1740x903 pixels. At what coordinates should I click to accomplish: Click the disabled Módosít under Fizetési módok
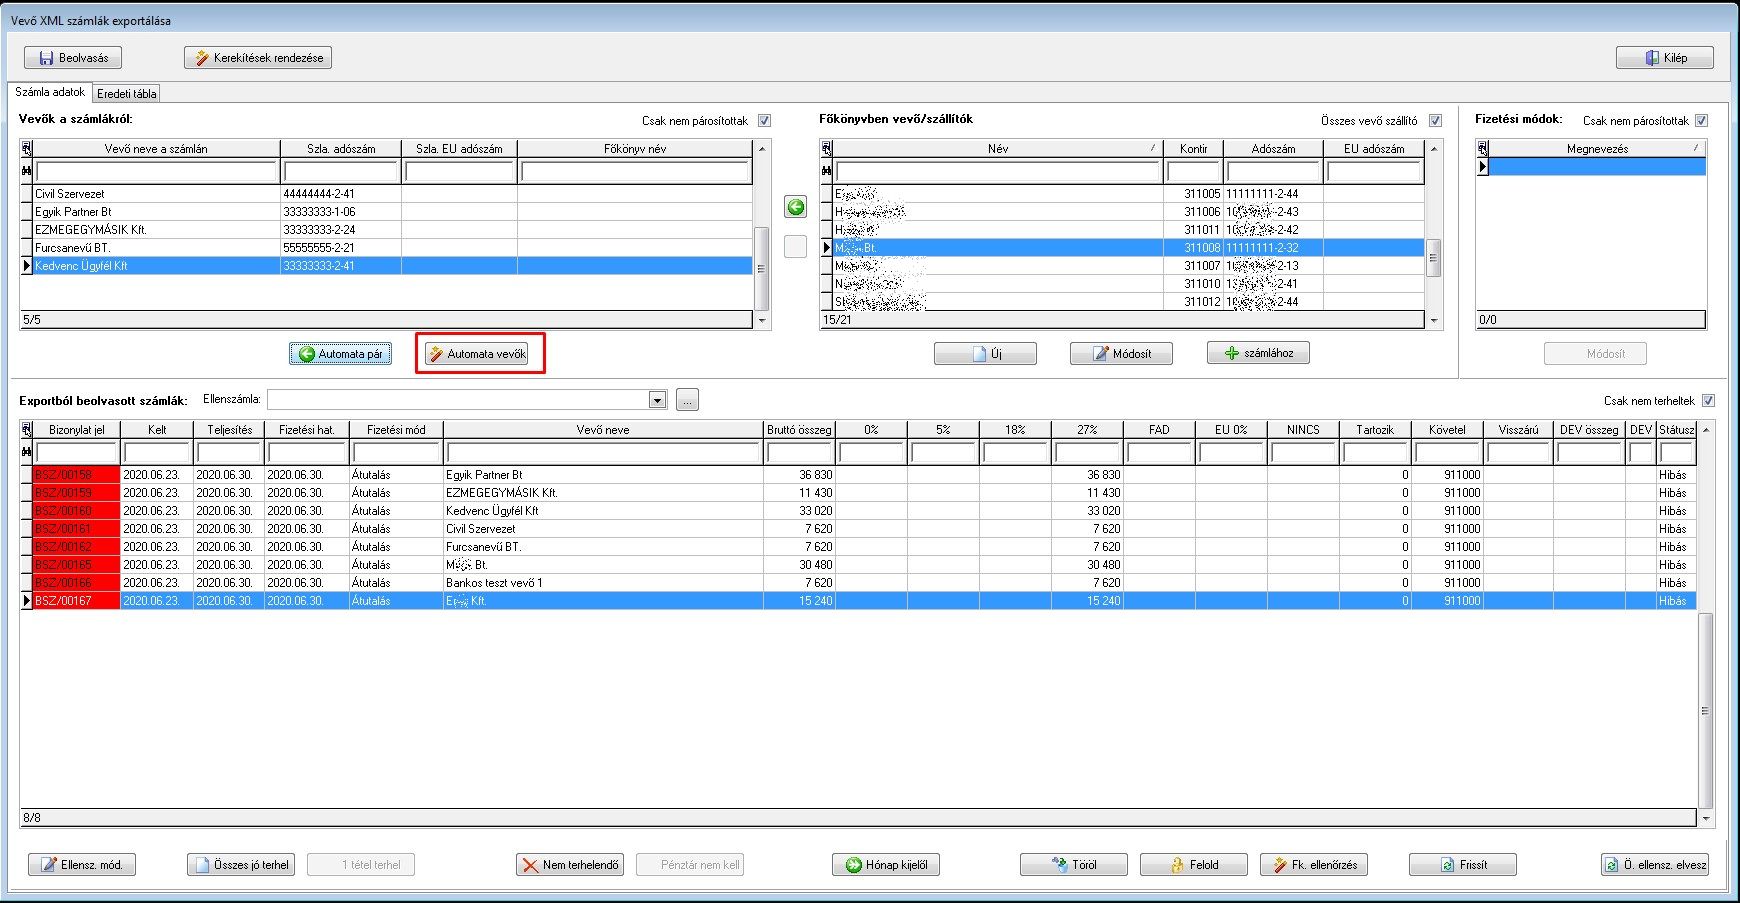point(1595,354)
